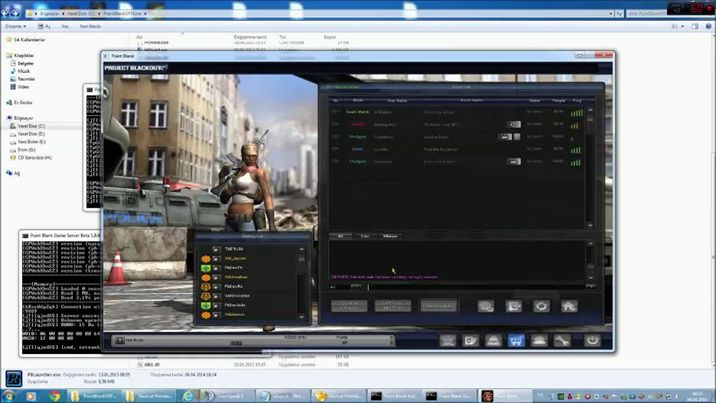Click Ping column header in room list
The width and height of the screenshot is (716, 403).
[x=577, y=100]
